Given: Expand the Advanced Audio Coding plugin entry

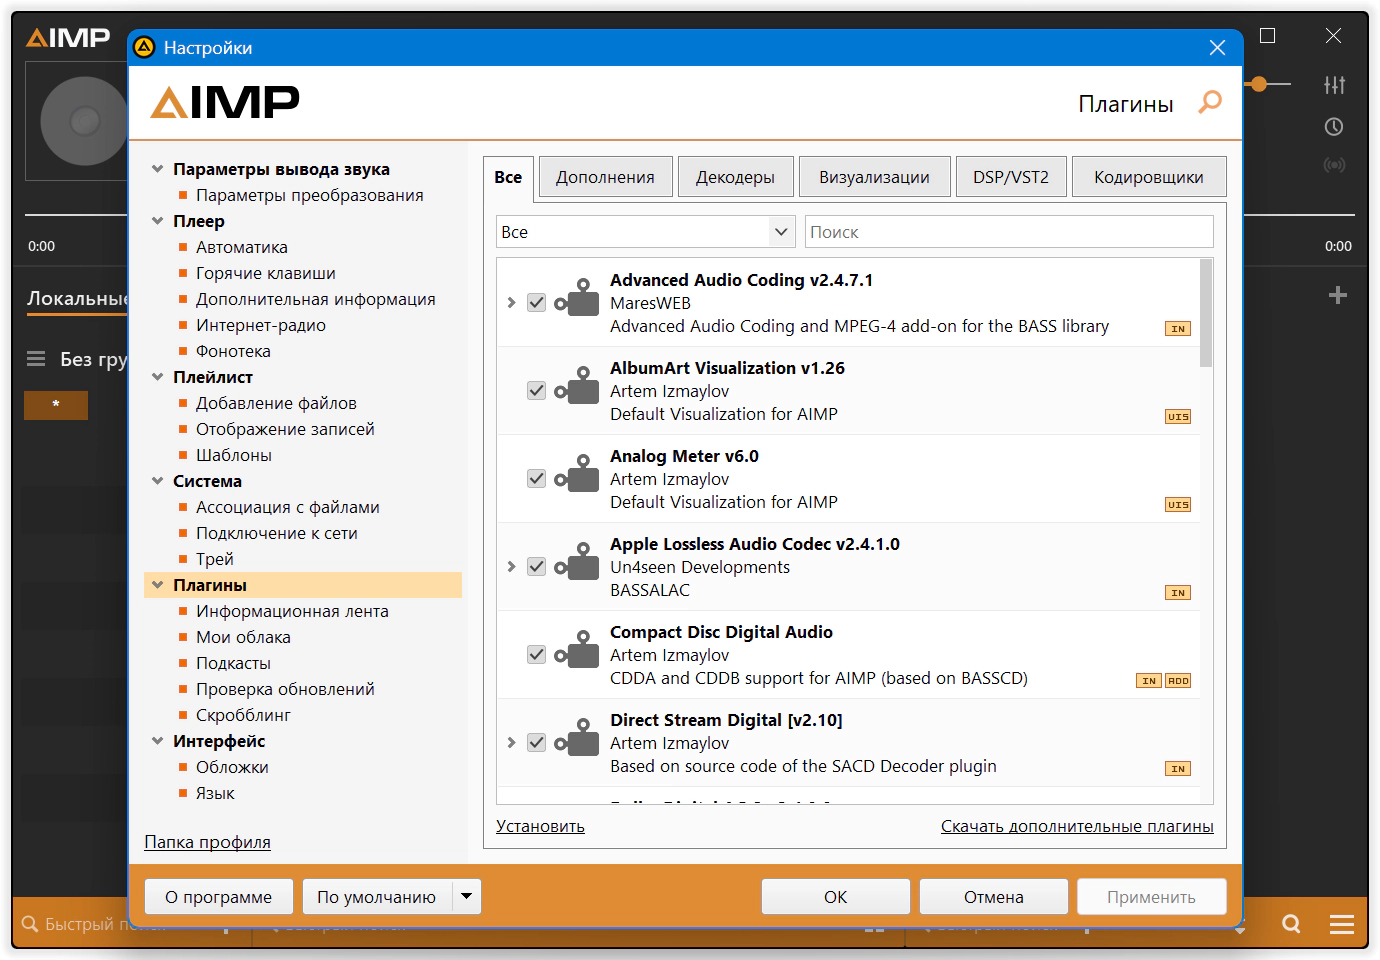Looking at the screenshot, I should pyautogui.click(x=511, y=302).
